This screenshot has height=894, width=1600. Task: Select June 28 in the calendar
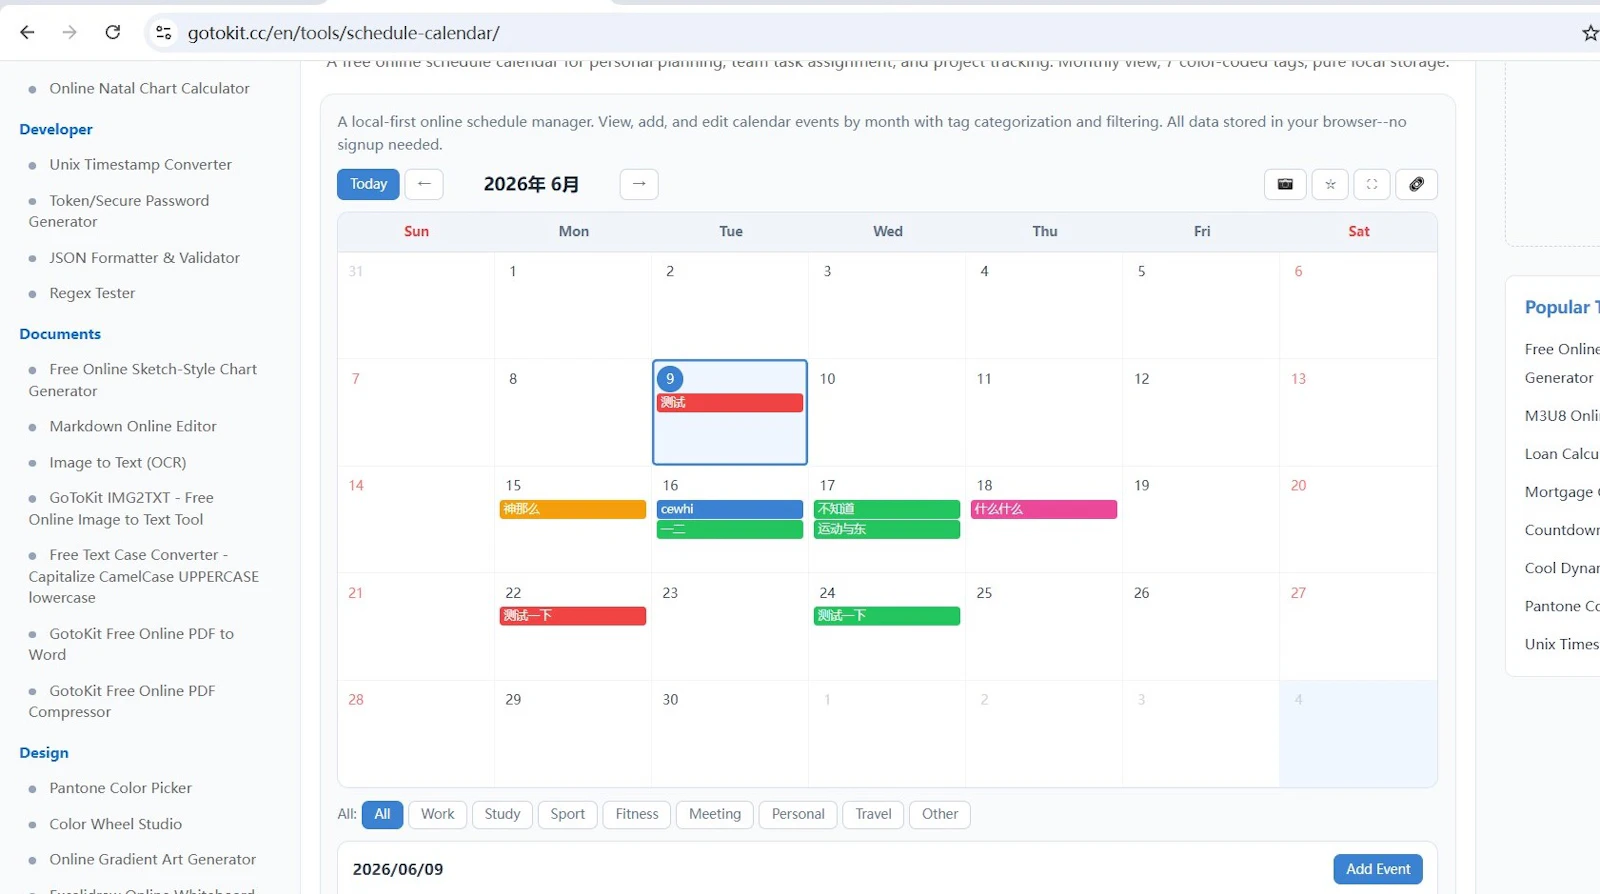(x=416, y=733)
